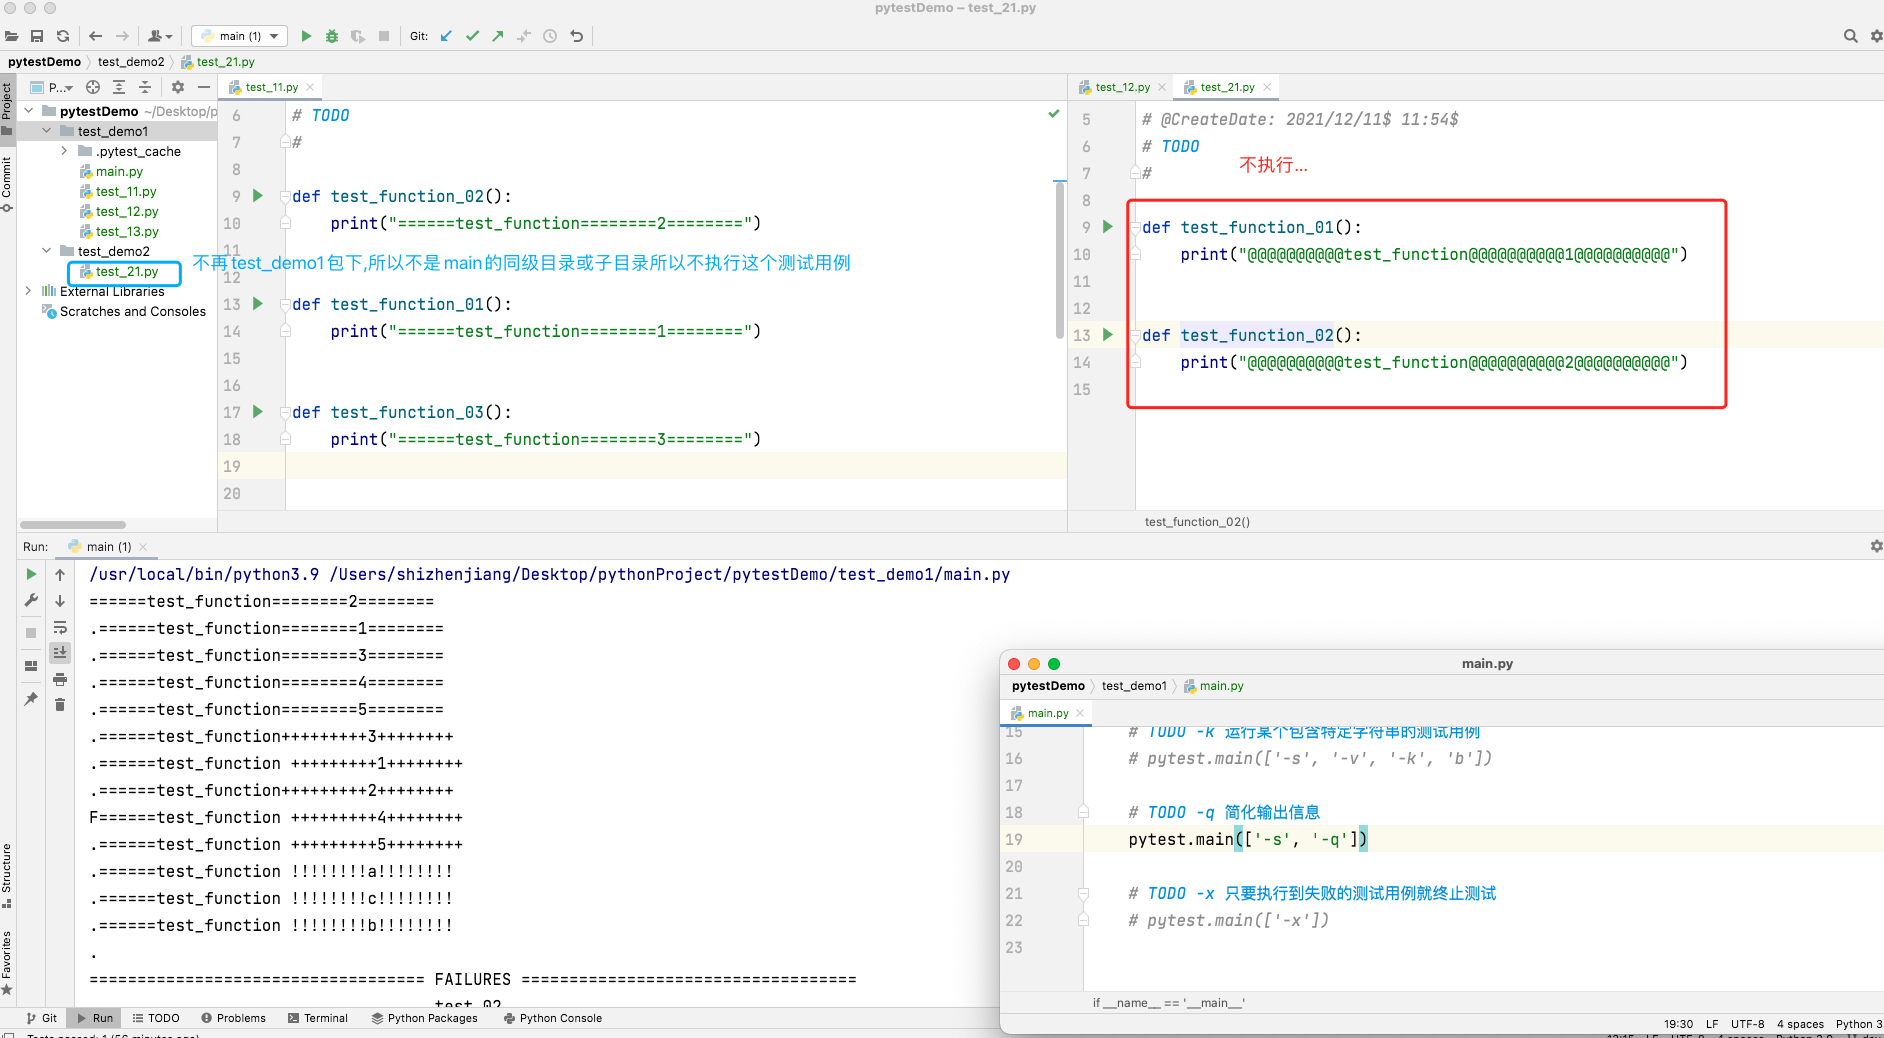Hide the Project panel with minus icon
The width and height of the screenshot is (1884, 1038).
coord(204,87)
